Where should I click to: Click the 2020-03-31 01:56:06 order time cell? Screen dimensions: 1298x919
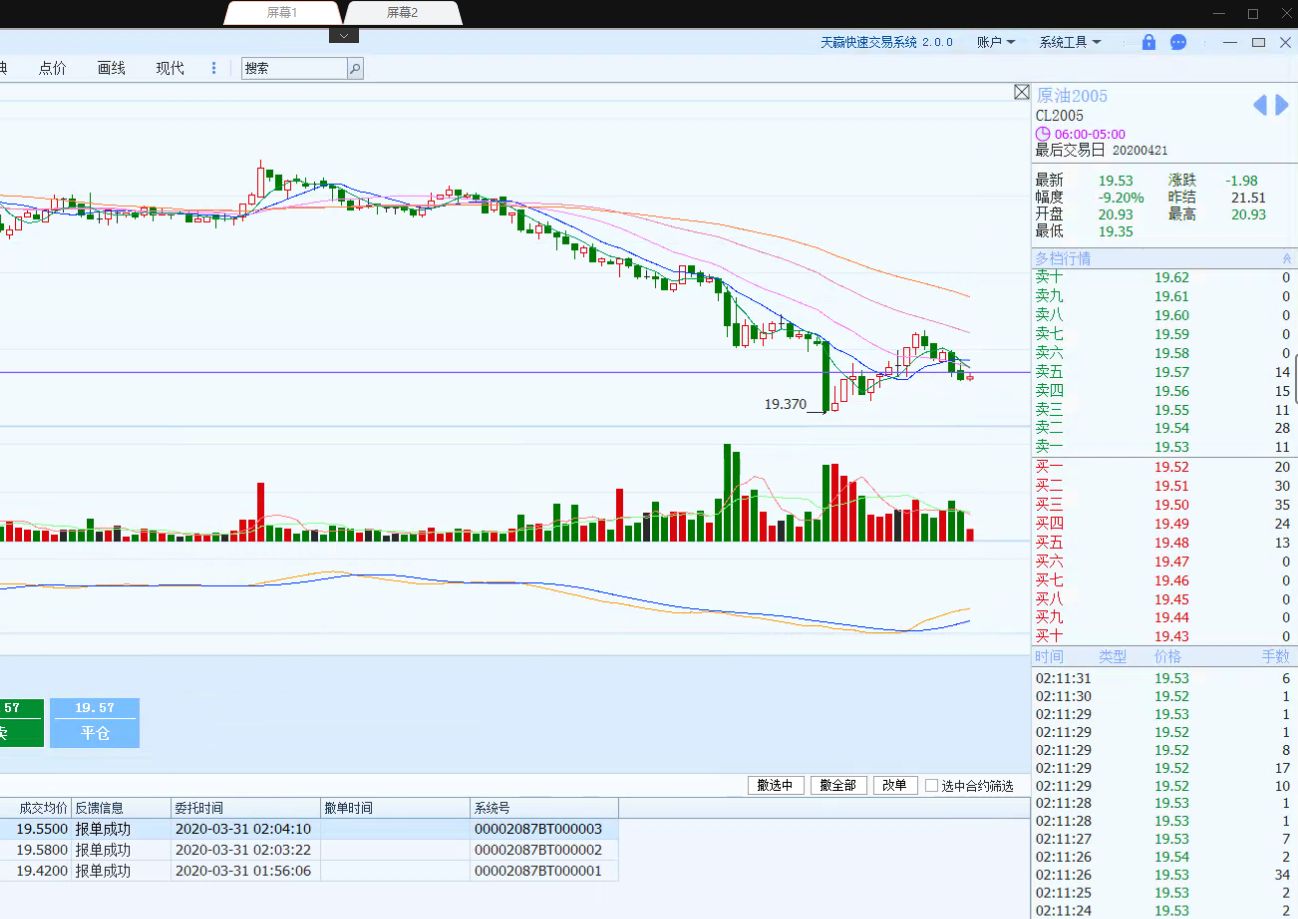[x=243, y=871]
